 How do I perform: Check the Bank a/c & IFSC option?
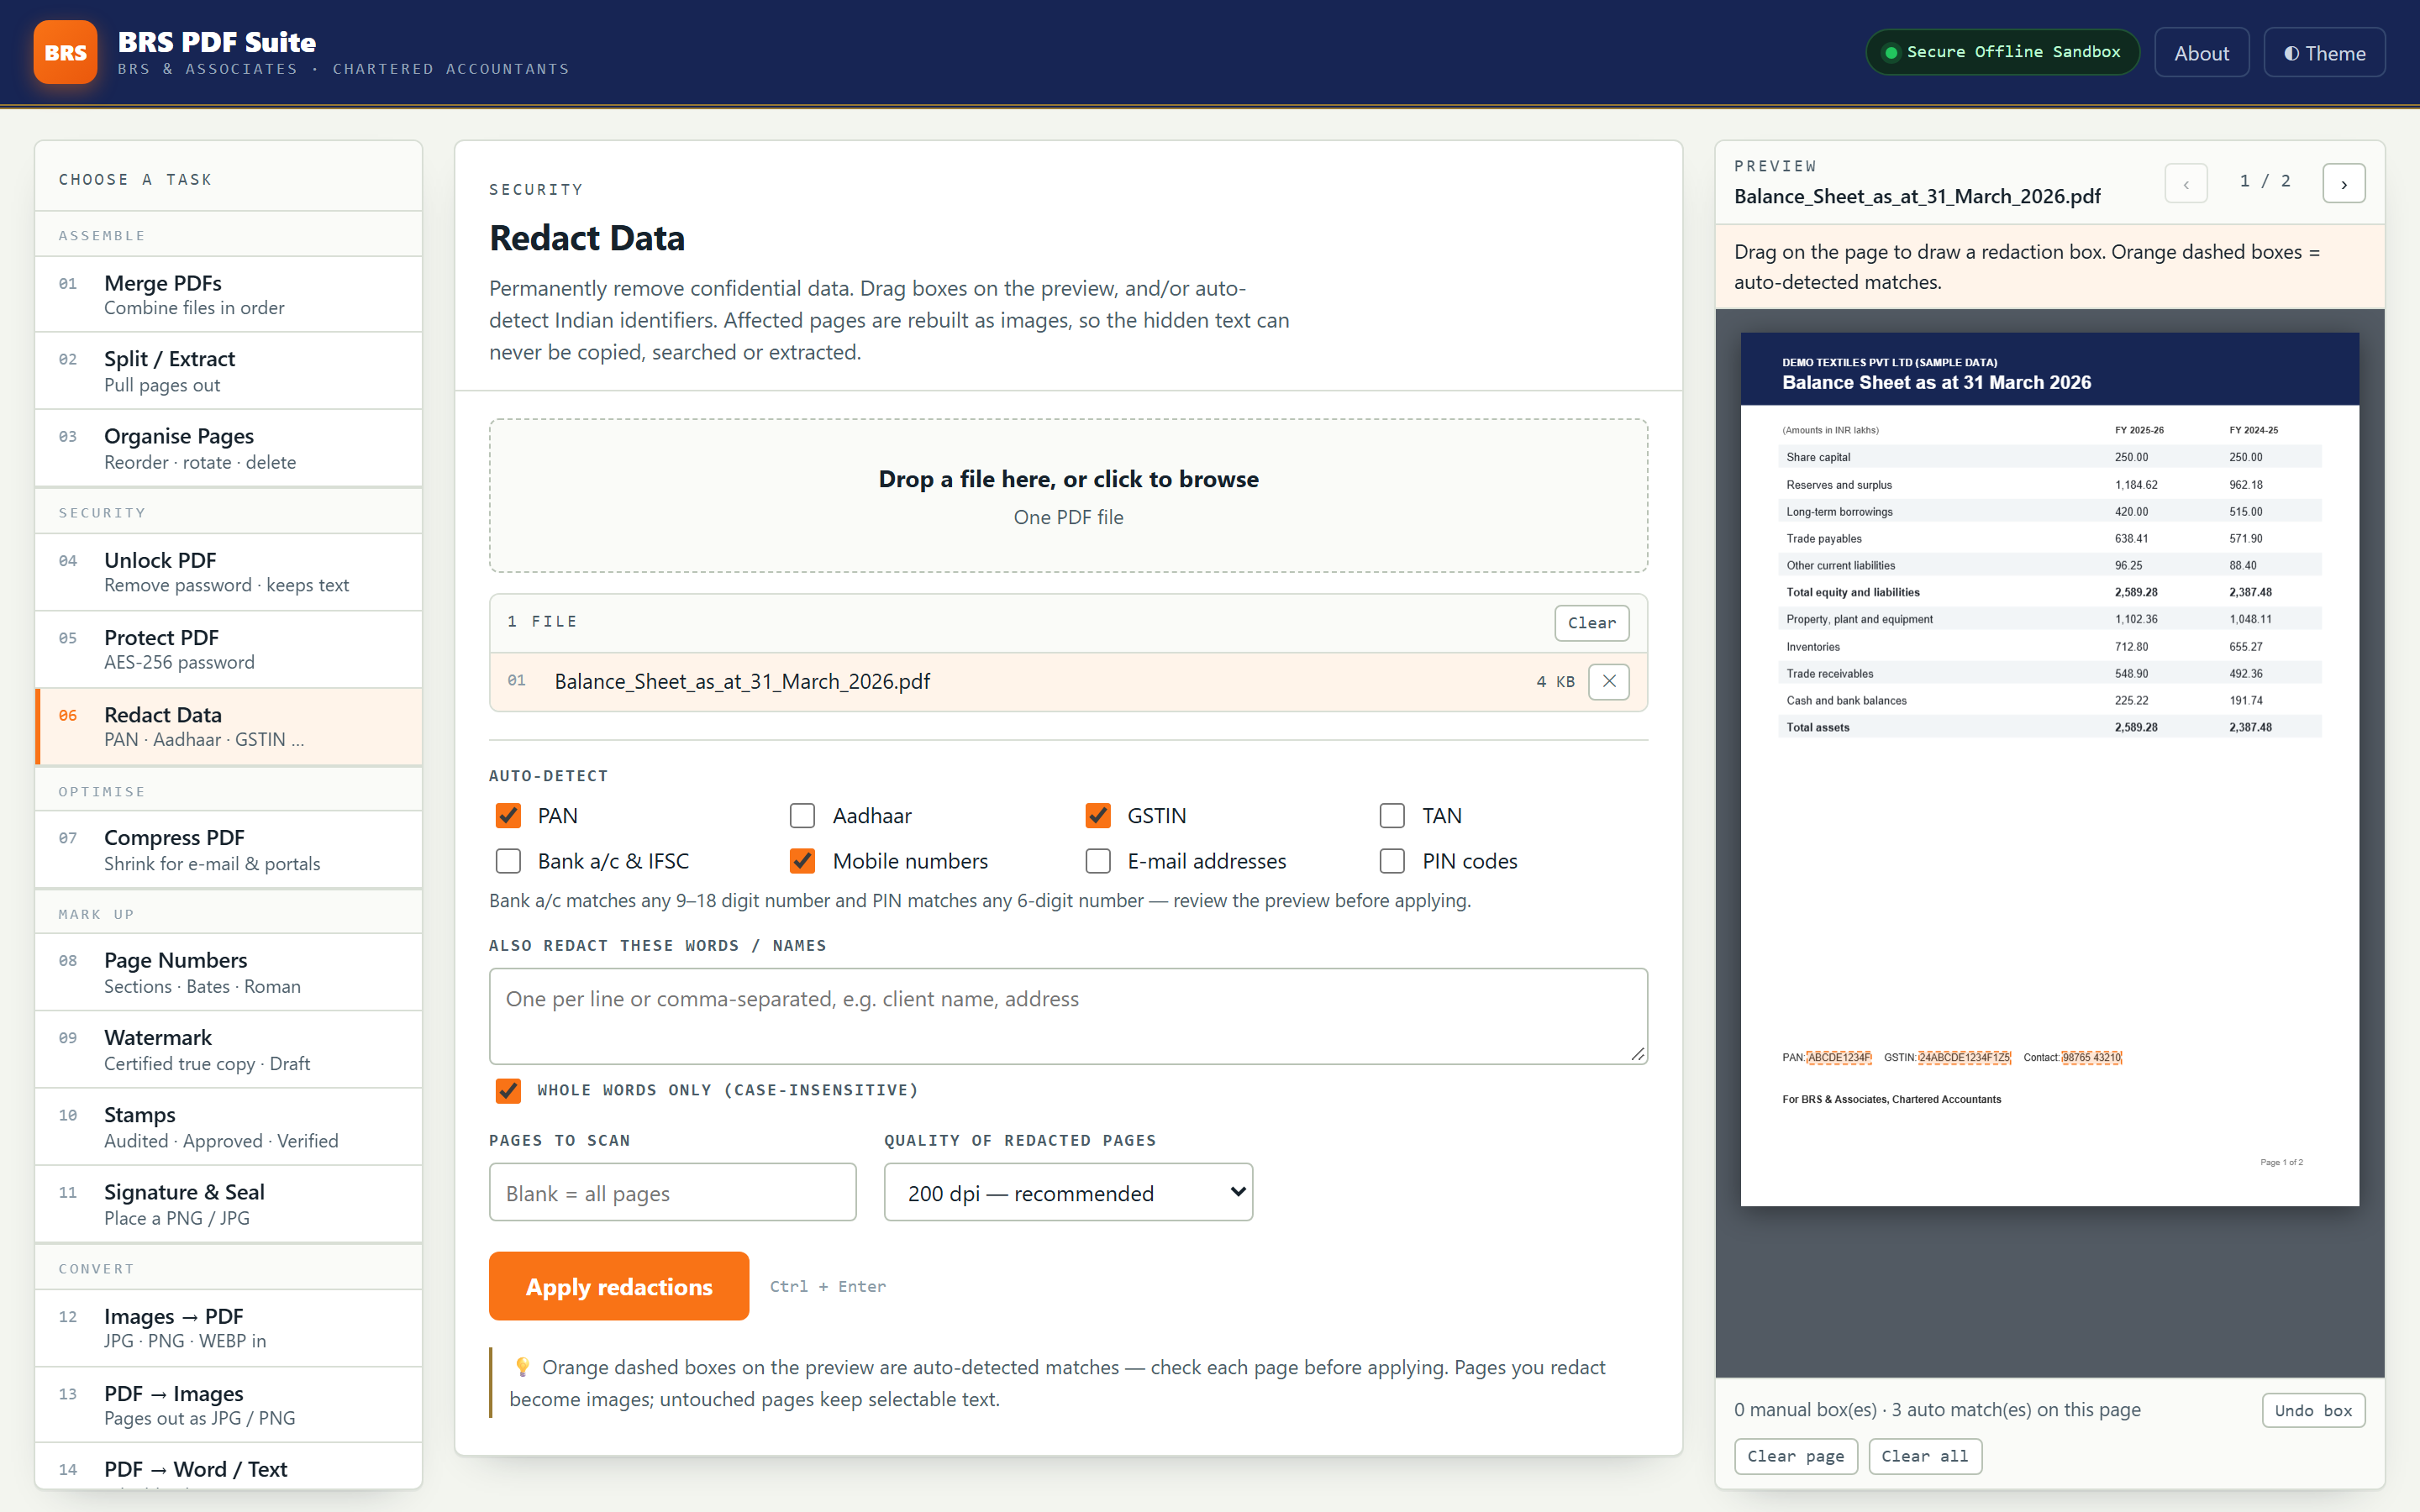[x=508, y=861]
